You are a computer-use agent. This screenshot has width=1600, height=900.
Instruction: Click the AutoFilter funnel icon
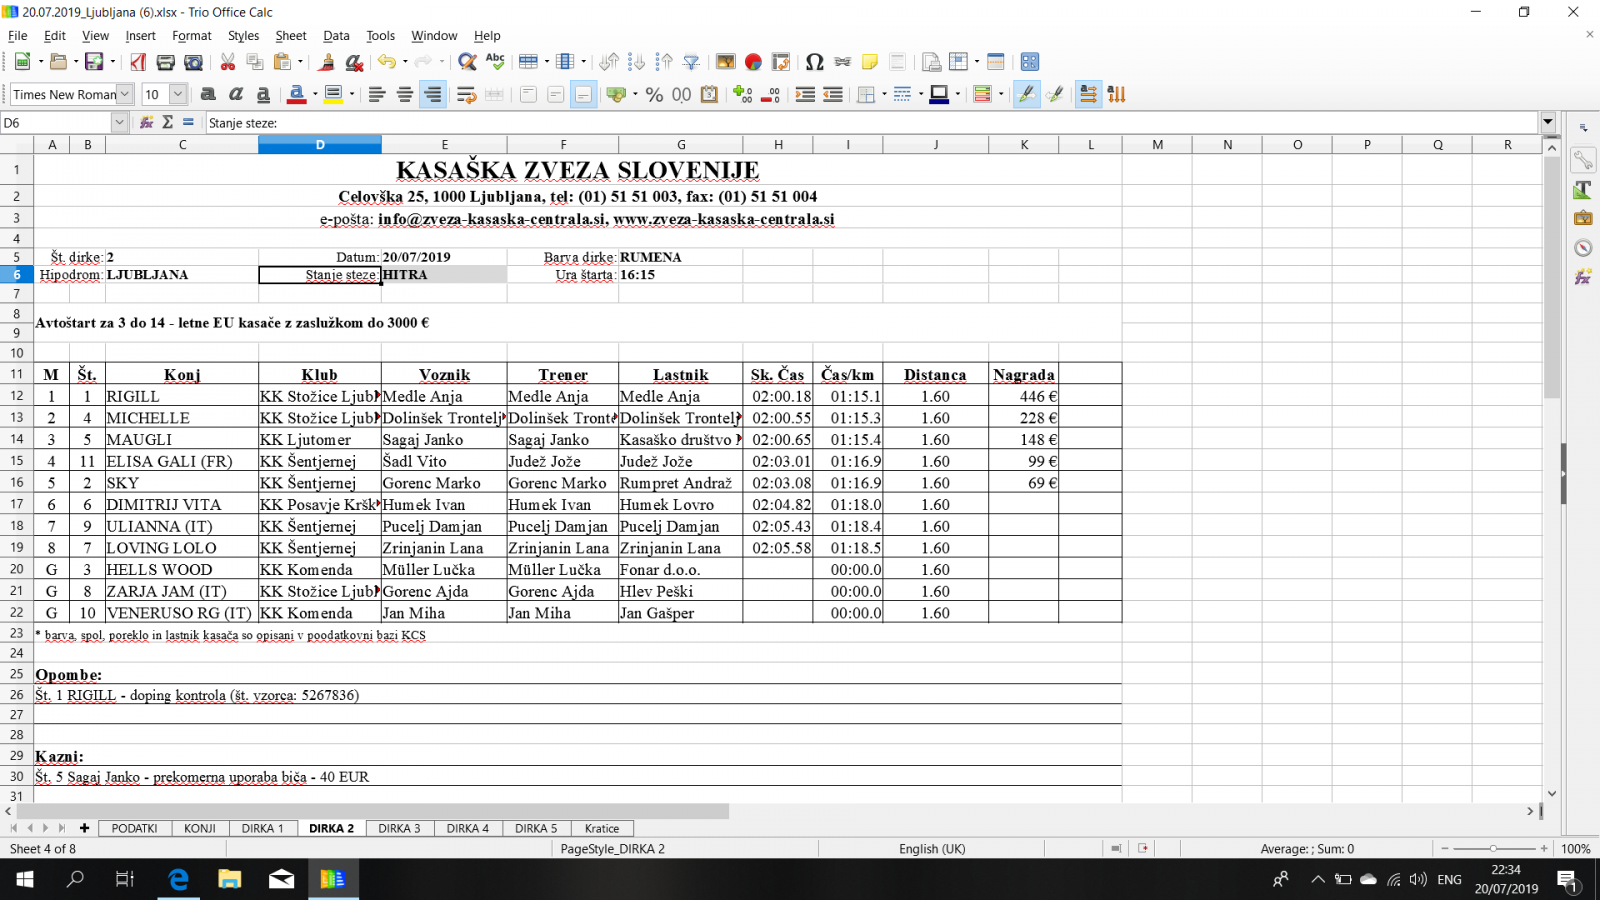click(691, 62)
